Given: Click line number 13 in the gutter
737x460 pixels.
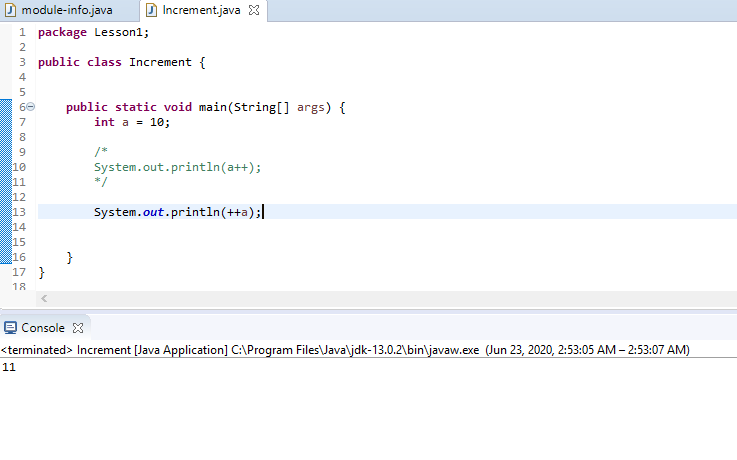Looking at the screenshot, I should click(x=19, y=212).
